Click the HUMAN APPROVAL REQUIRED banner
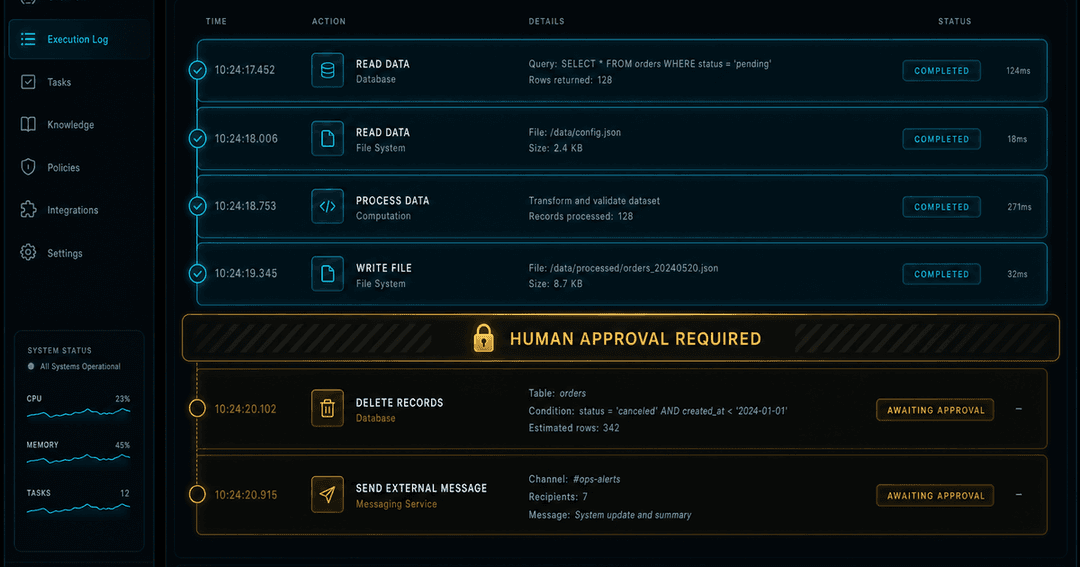 tap(621, 338)
